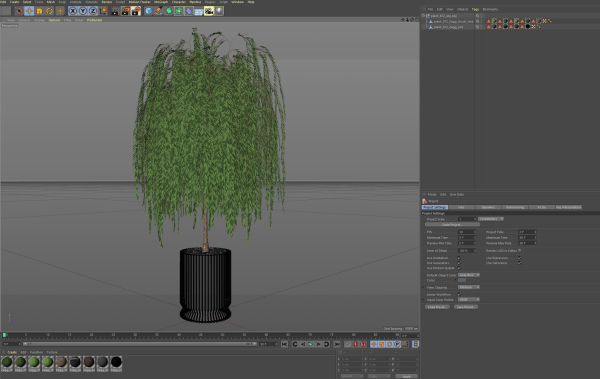
Task: Click the blue deformer objects icon
Action: point(189,11)
